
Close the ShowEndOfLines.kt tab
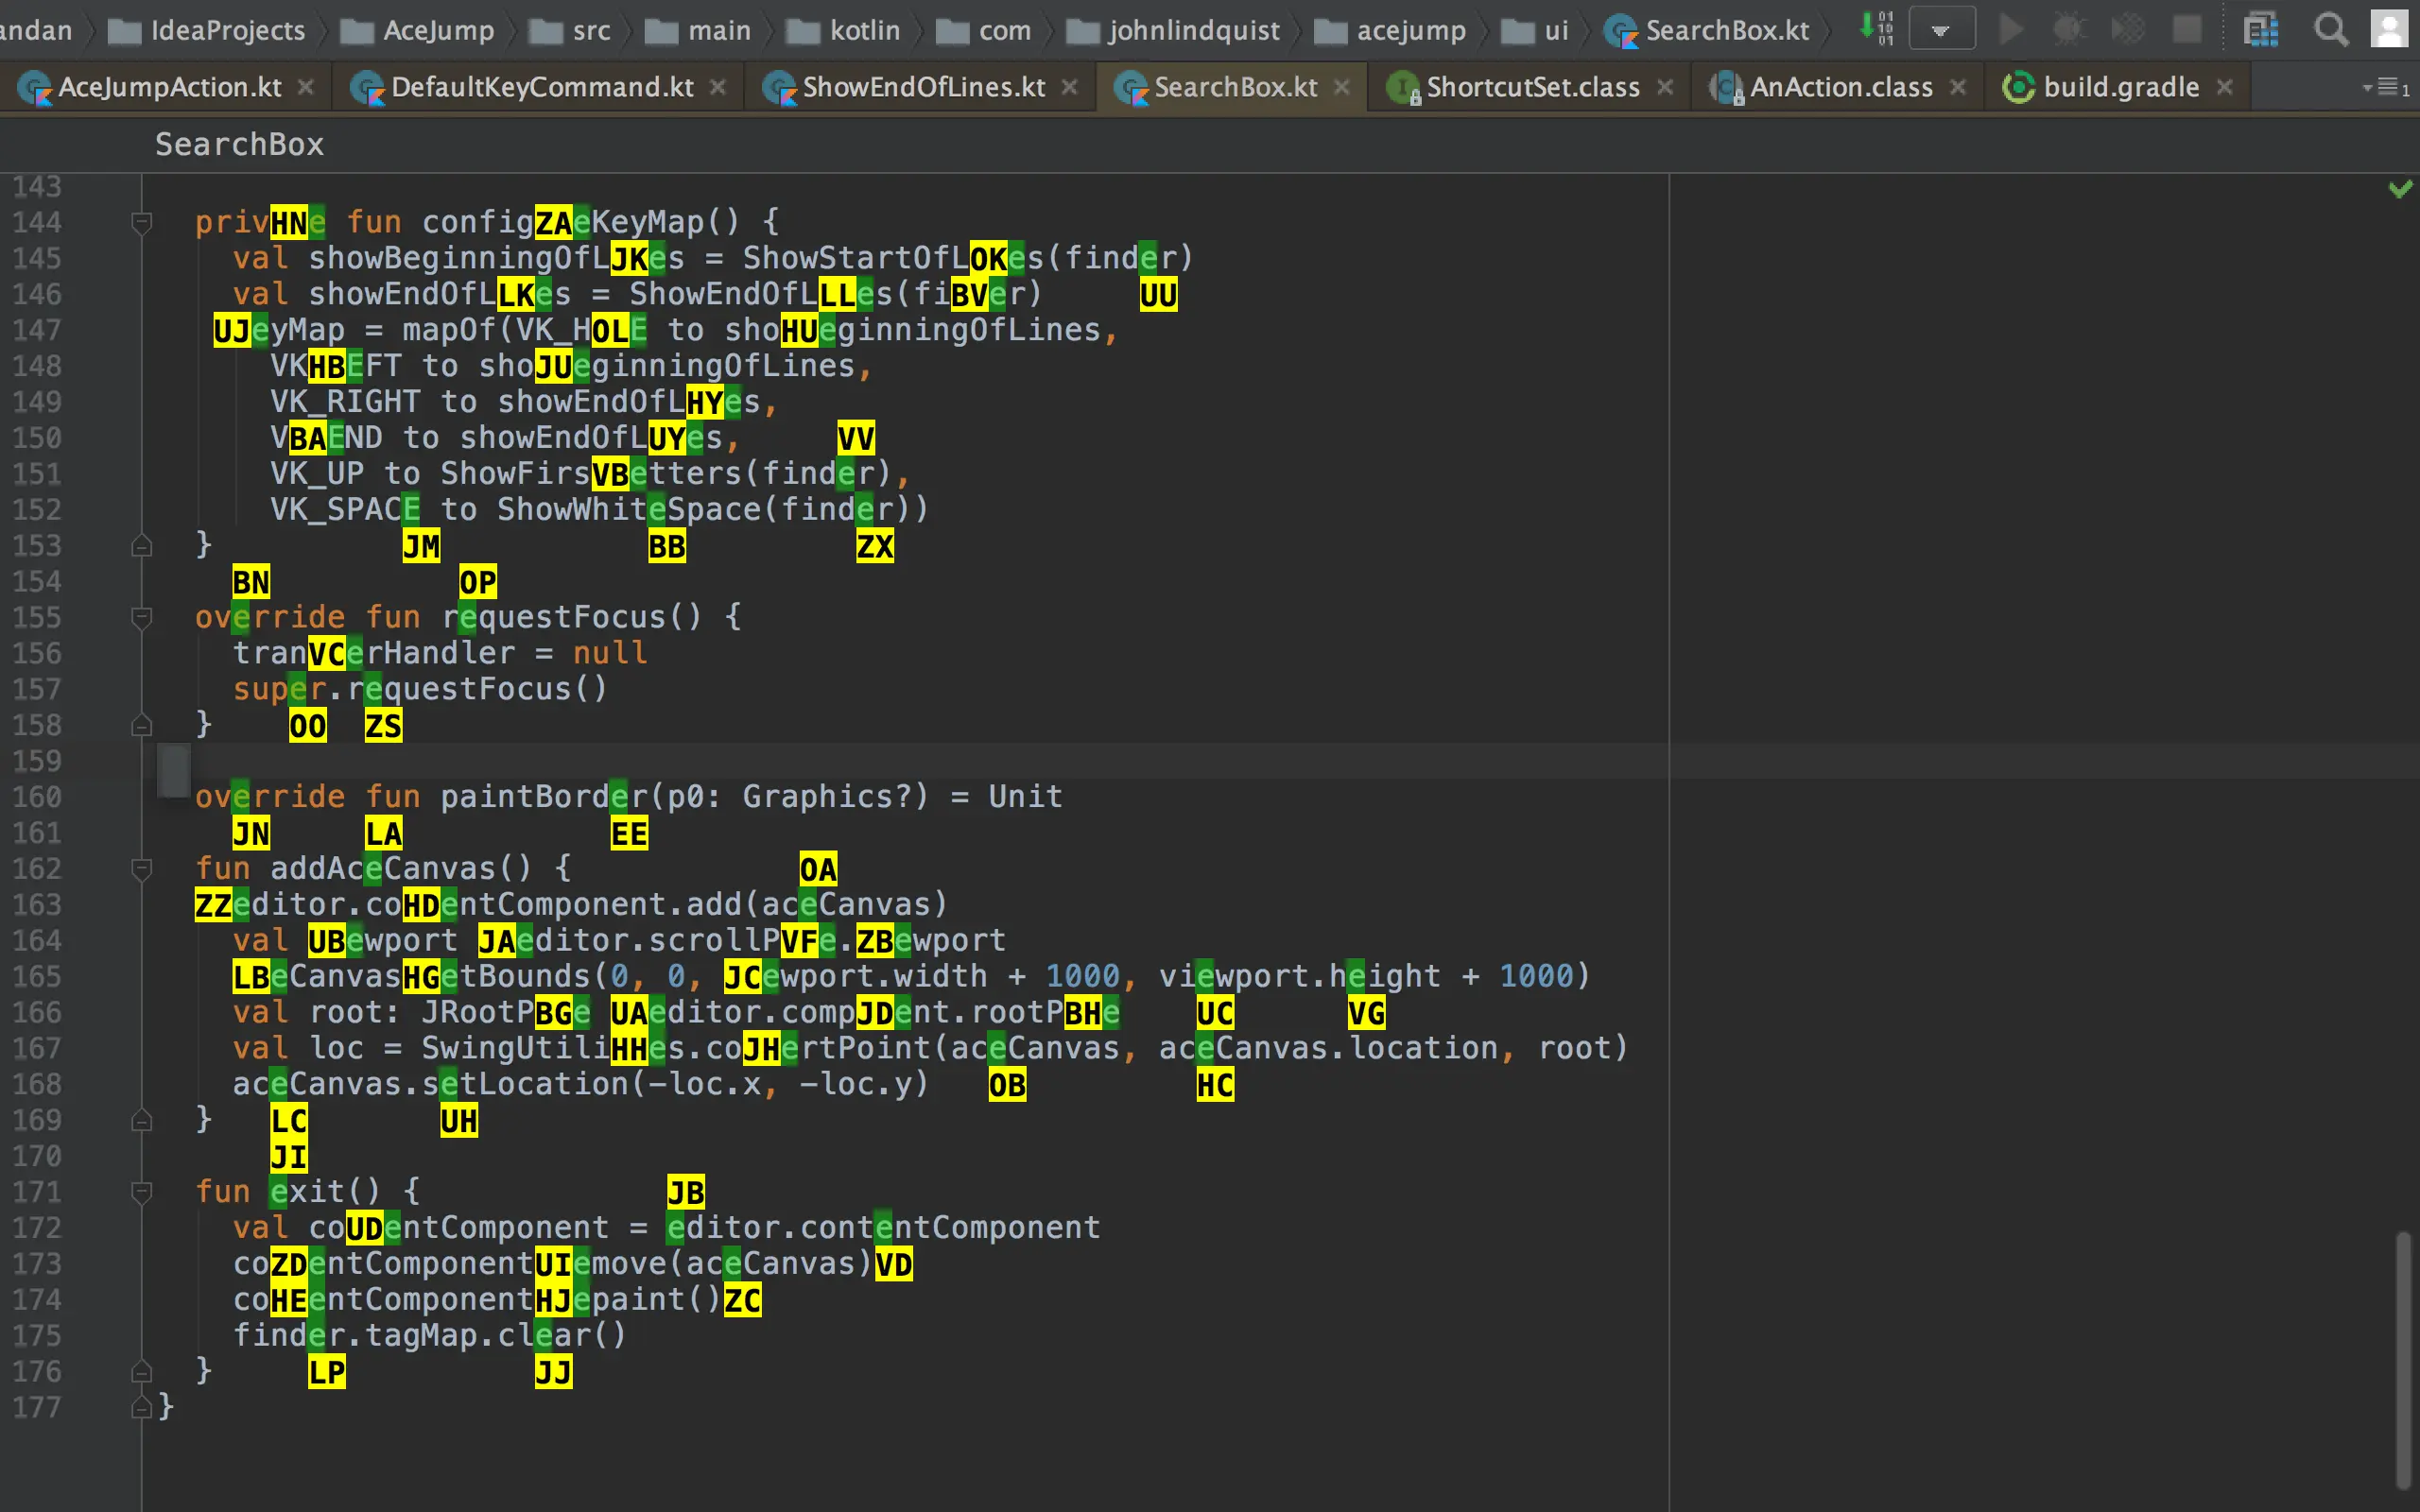(x=1069, y=87)
